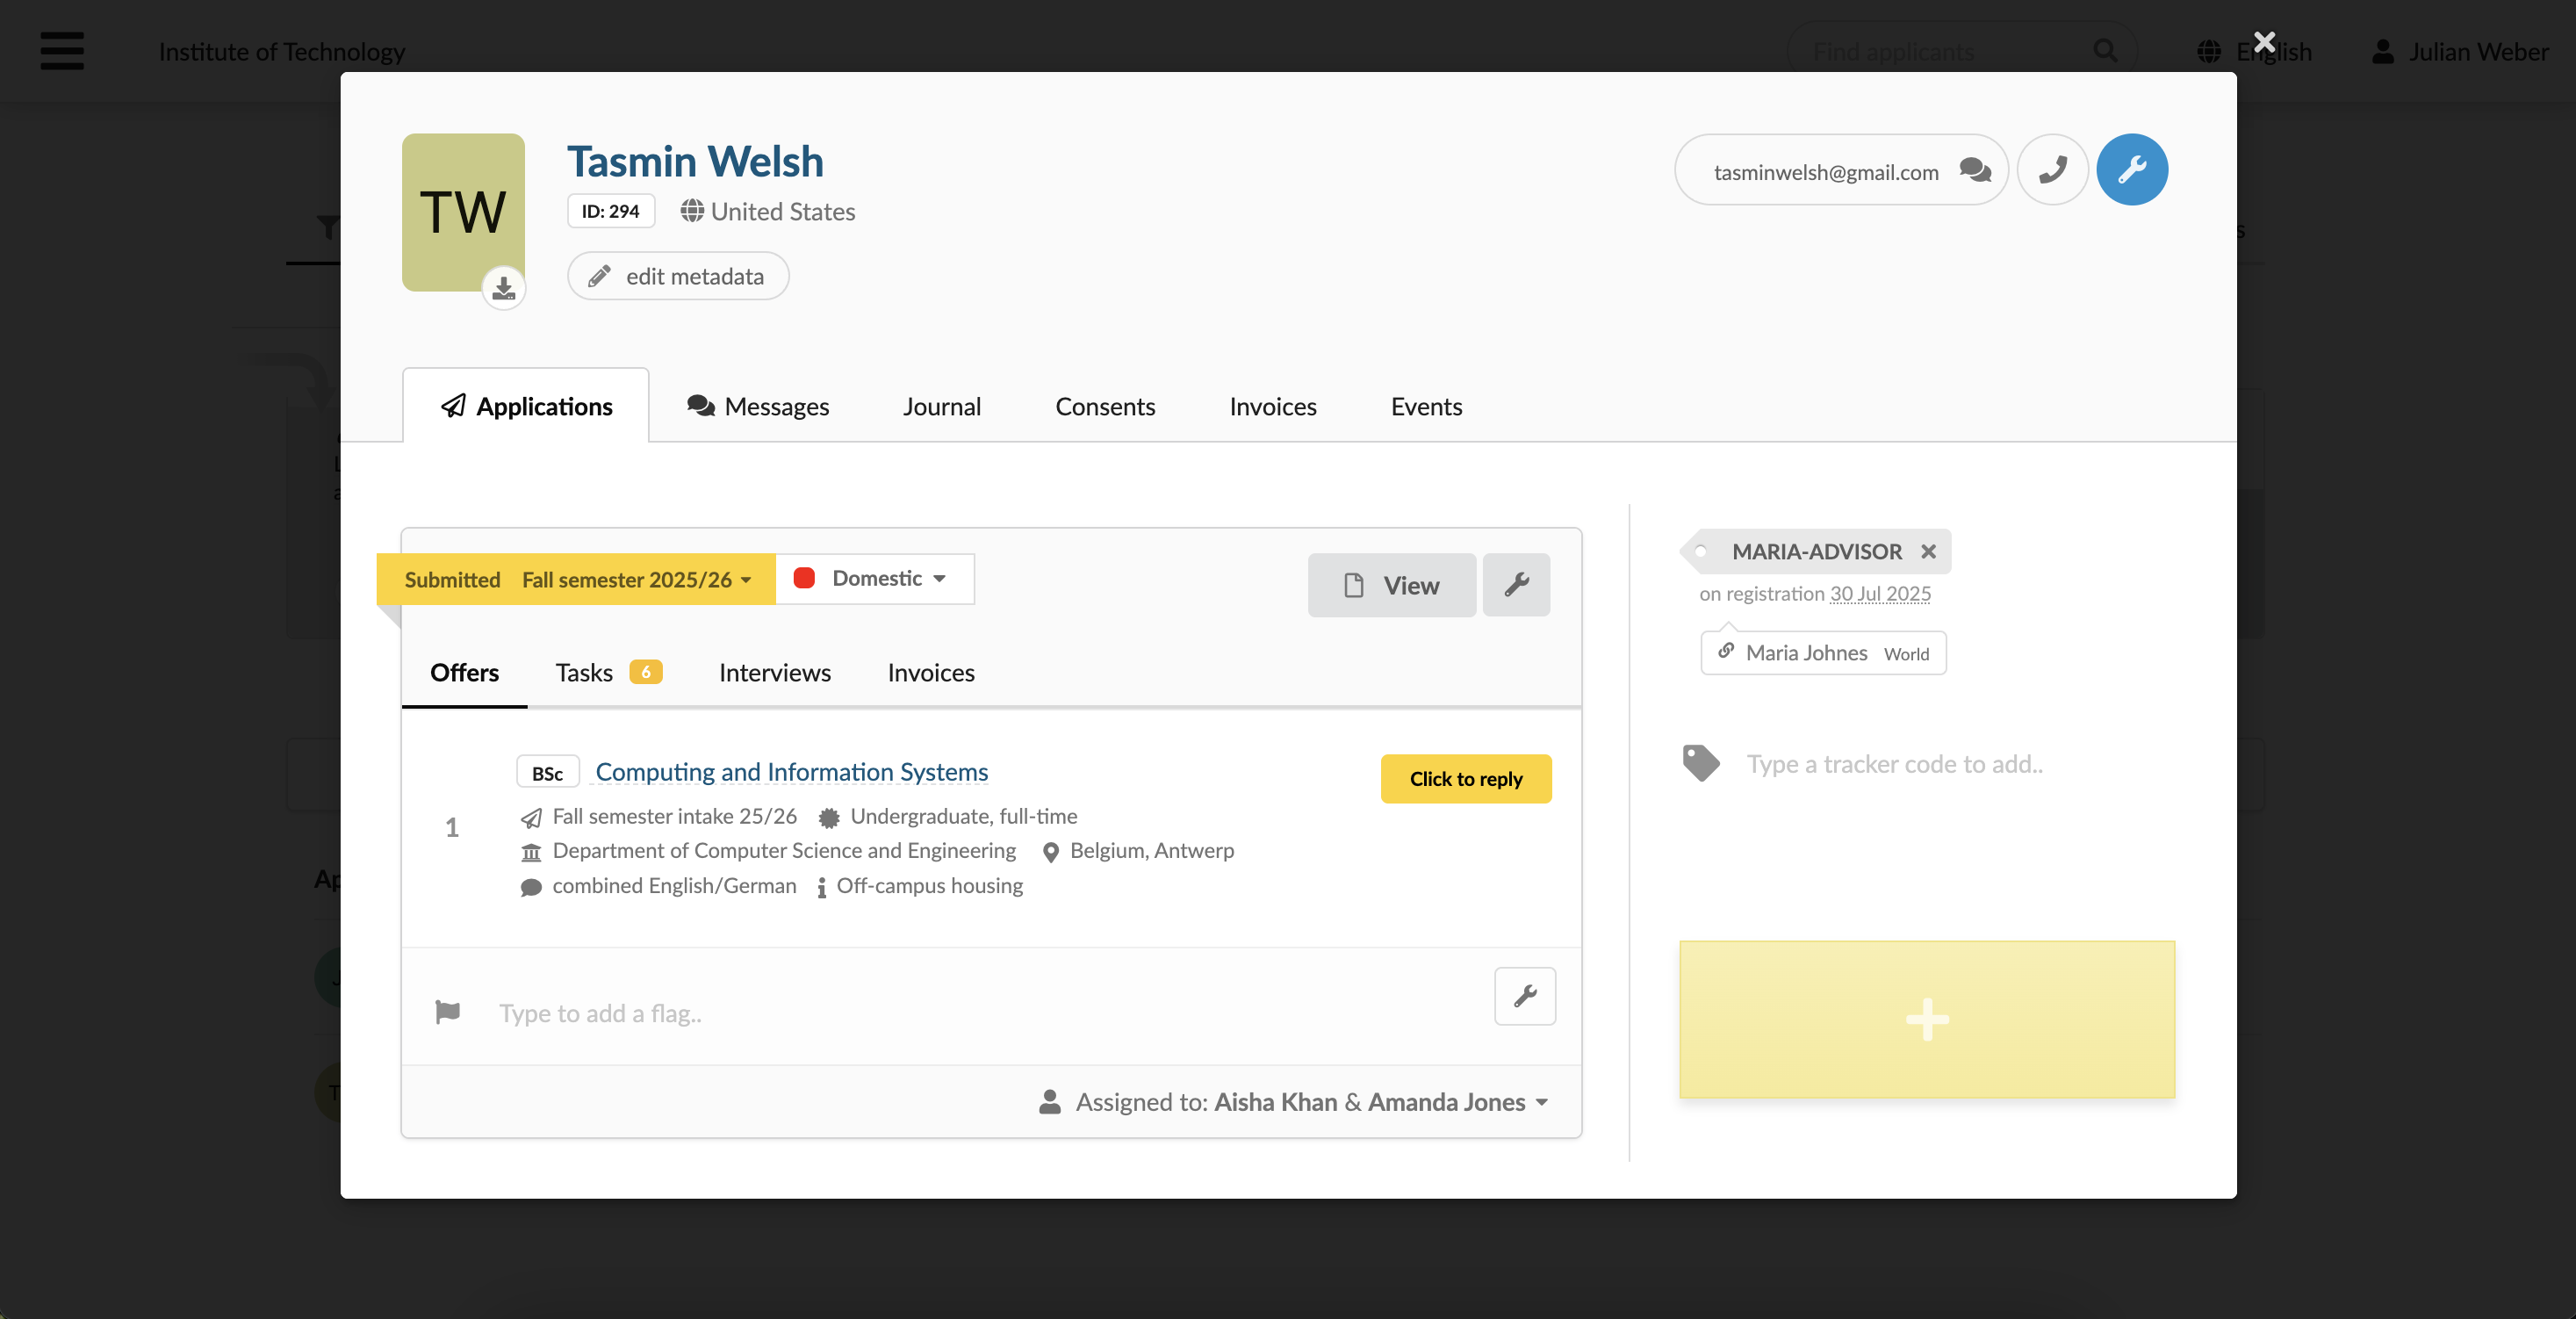Click combined English/German language text
Screen dimensions: 2576x1319
[674, 885]
